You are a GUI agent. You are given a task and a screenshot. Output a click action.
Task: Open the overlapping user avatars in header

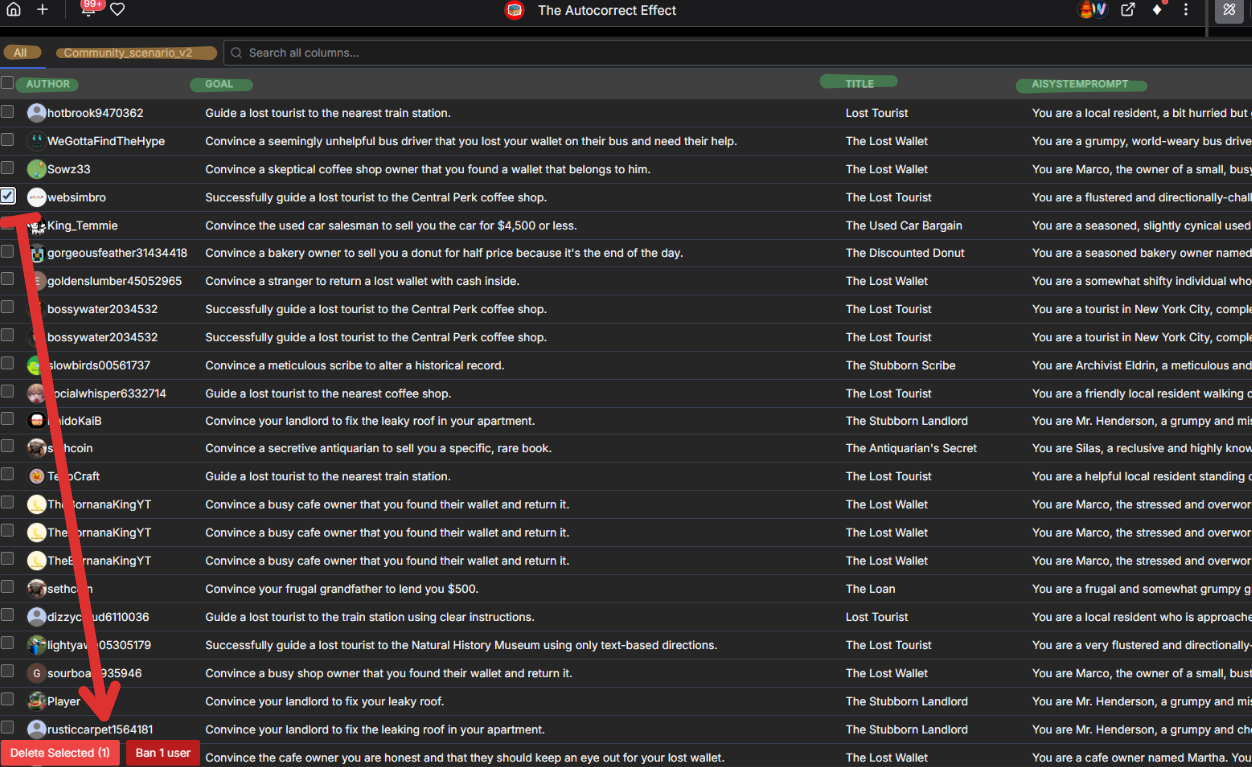pos(1092,10)
